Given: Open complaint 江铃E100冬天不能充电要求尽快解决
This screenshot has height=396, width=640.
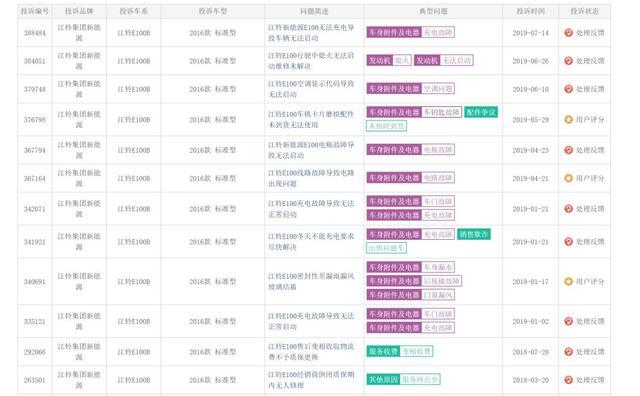Looking at the screenshot, I should [x=311, y=242].
